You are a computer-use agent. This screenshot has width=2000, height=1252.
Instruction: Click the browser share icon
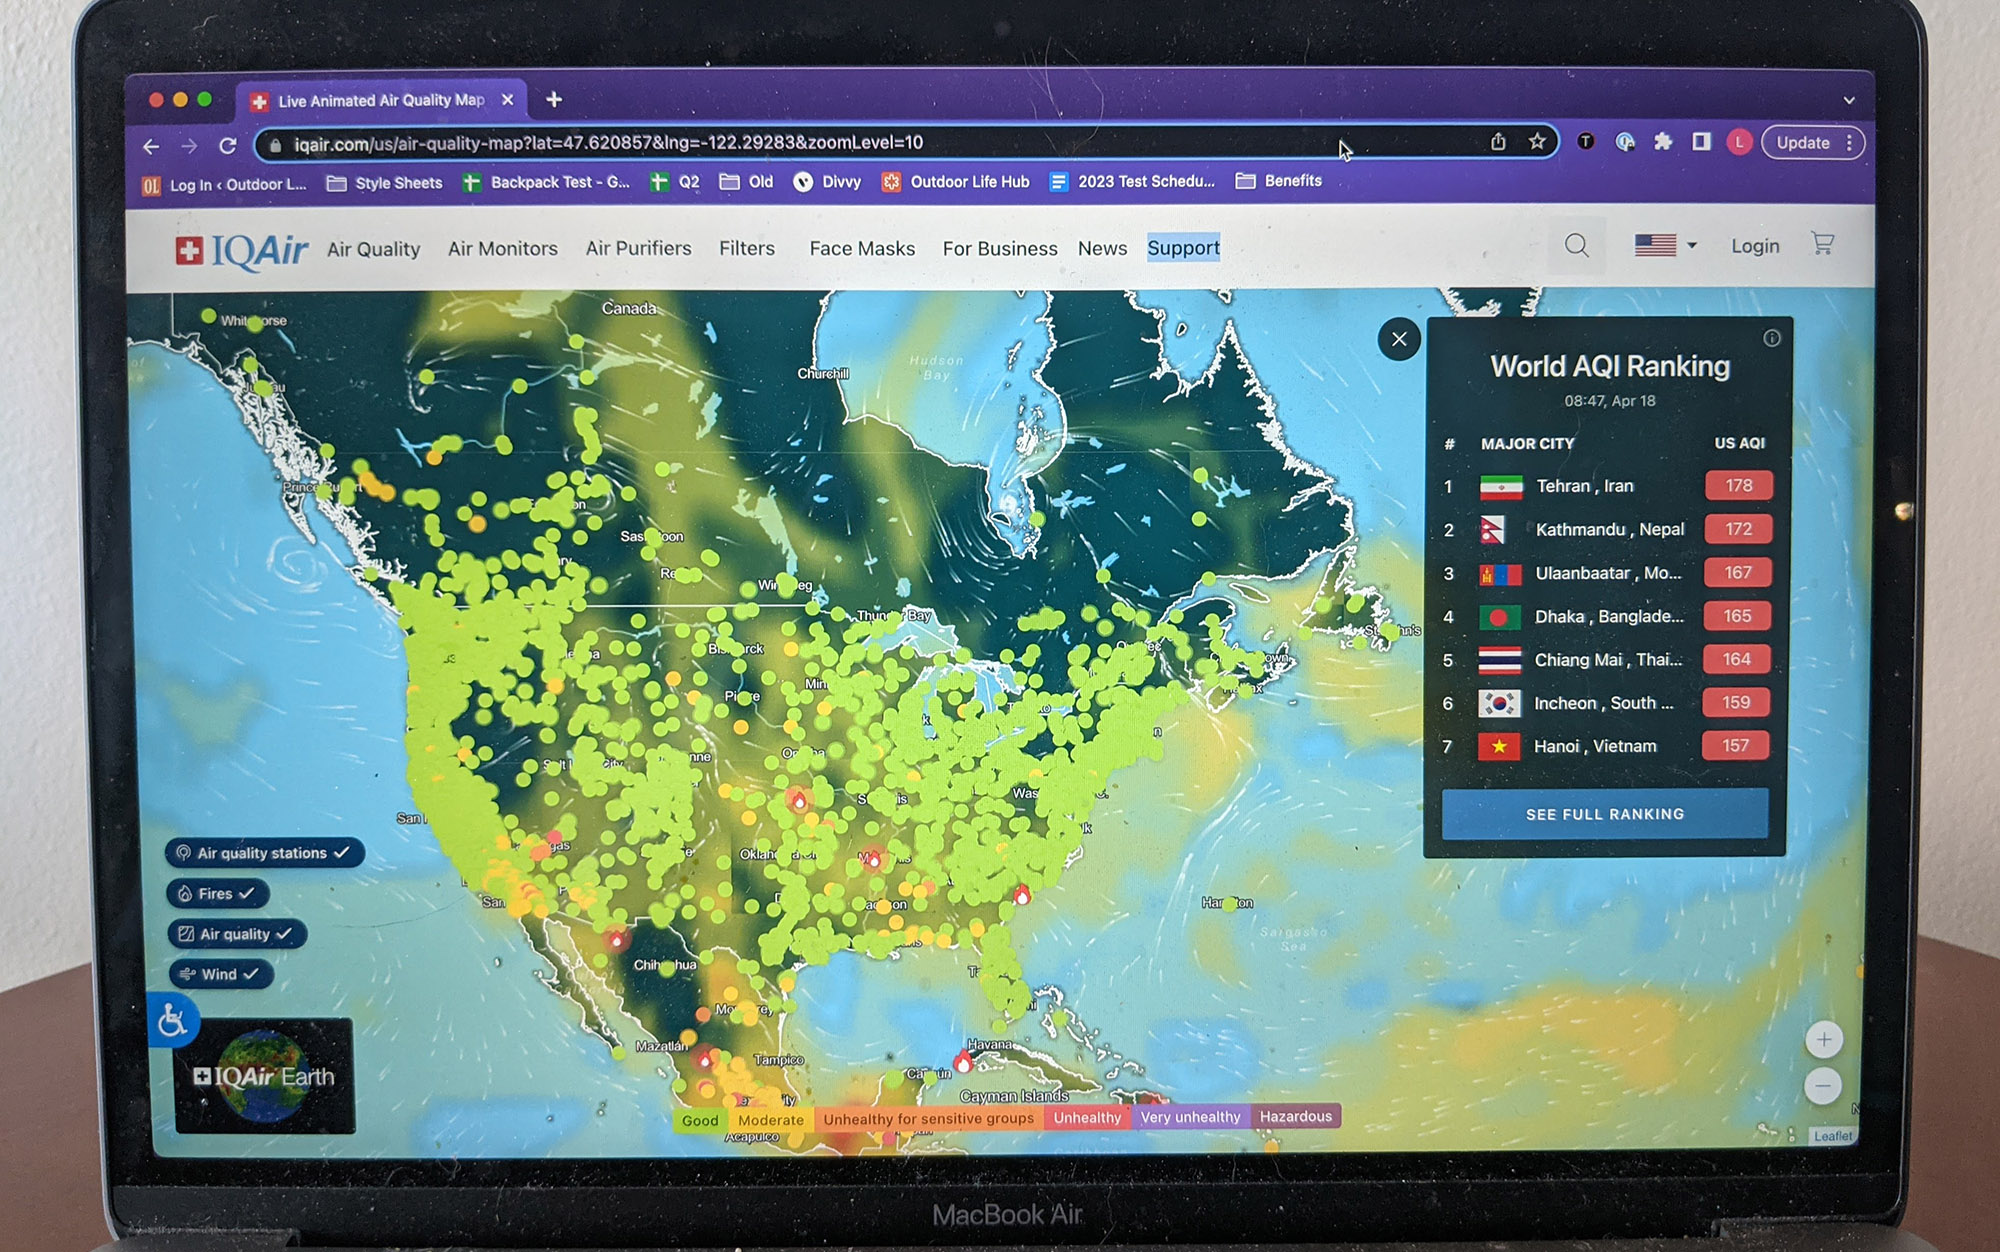(1498, 142)
